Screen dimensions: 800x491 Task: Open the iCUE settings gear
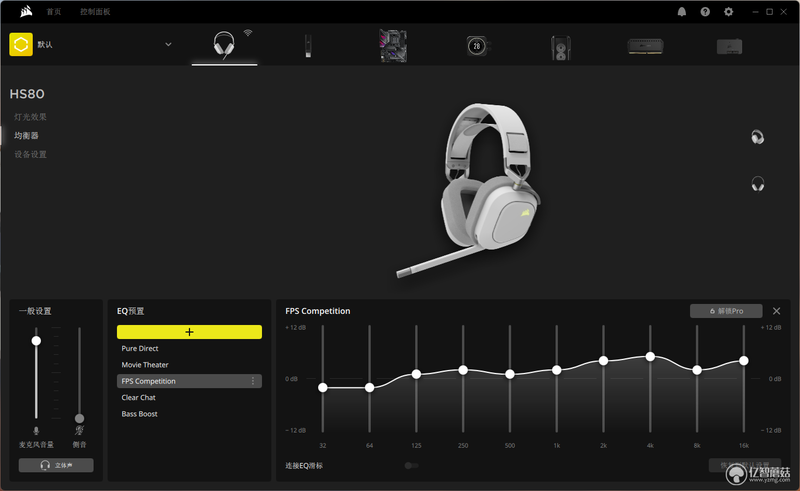pyautogui.click(x=729, y=12)
